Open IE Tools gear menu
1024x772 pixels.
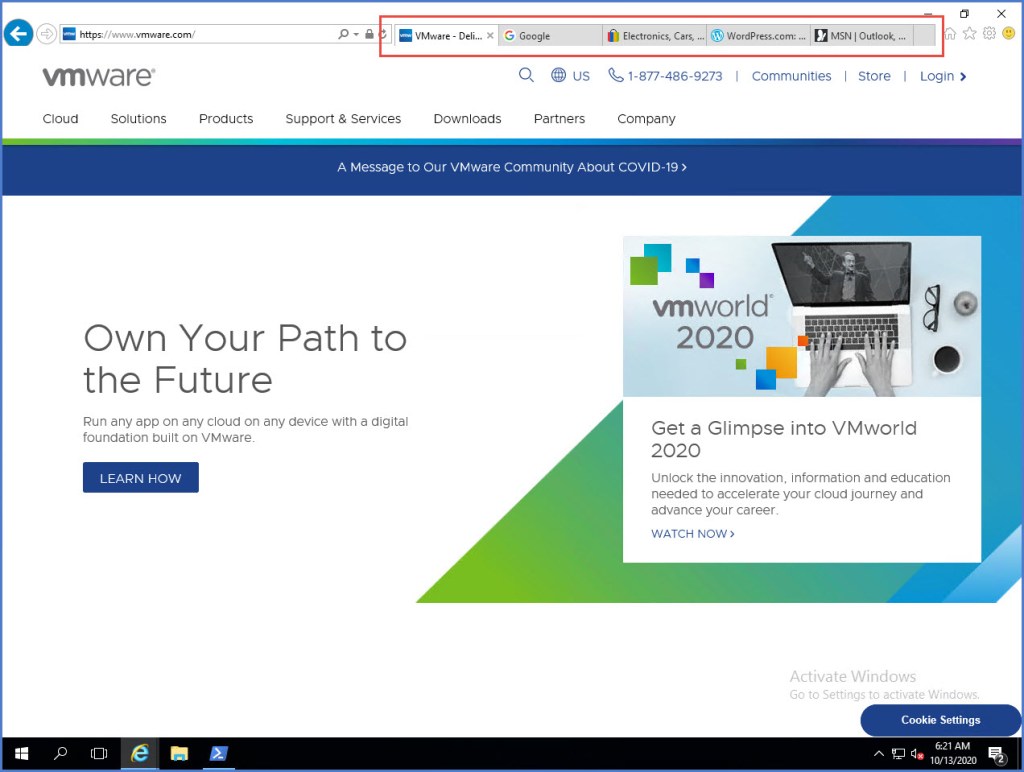988,34
